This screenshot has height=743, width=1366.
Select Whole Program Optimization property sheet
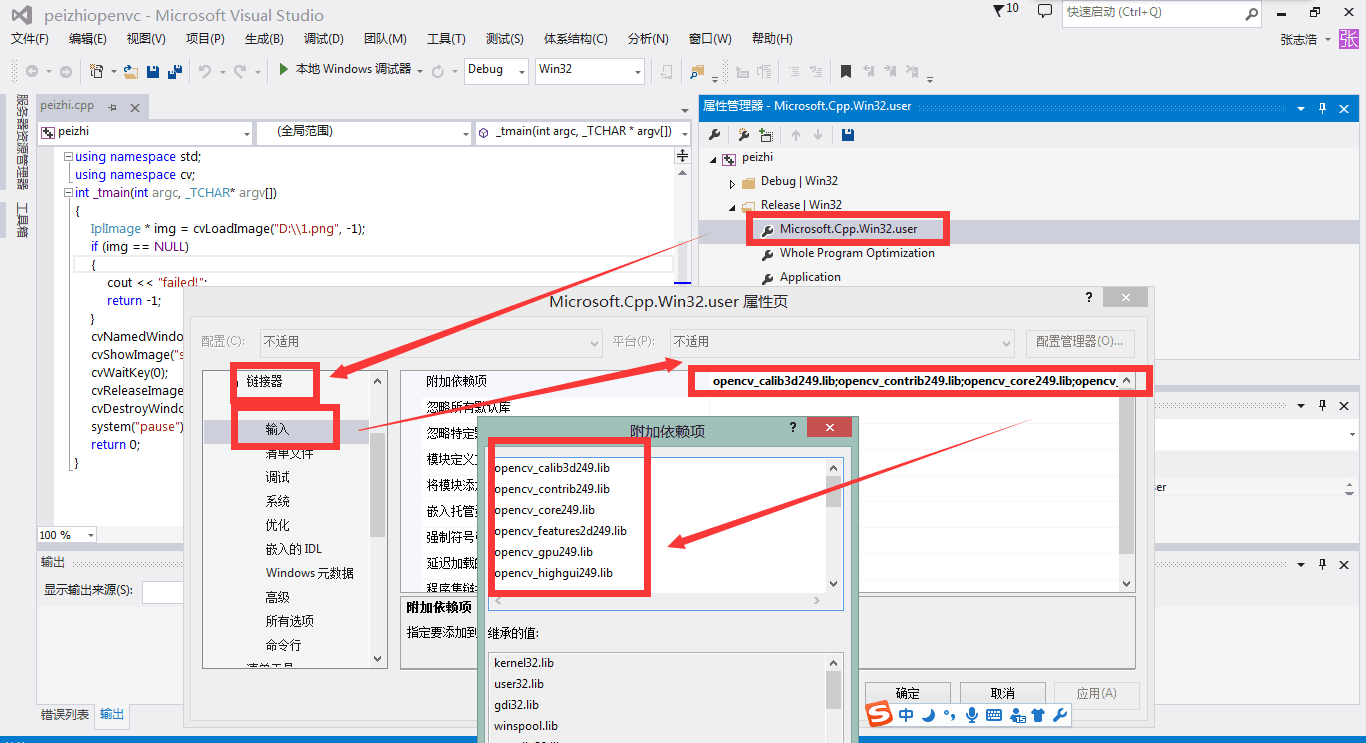(x=857, y=253)
